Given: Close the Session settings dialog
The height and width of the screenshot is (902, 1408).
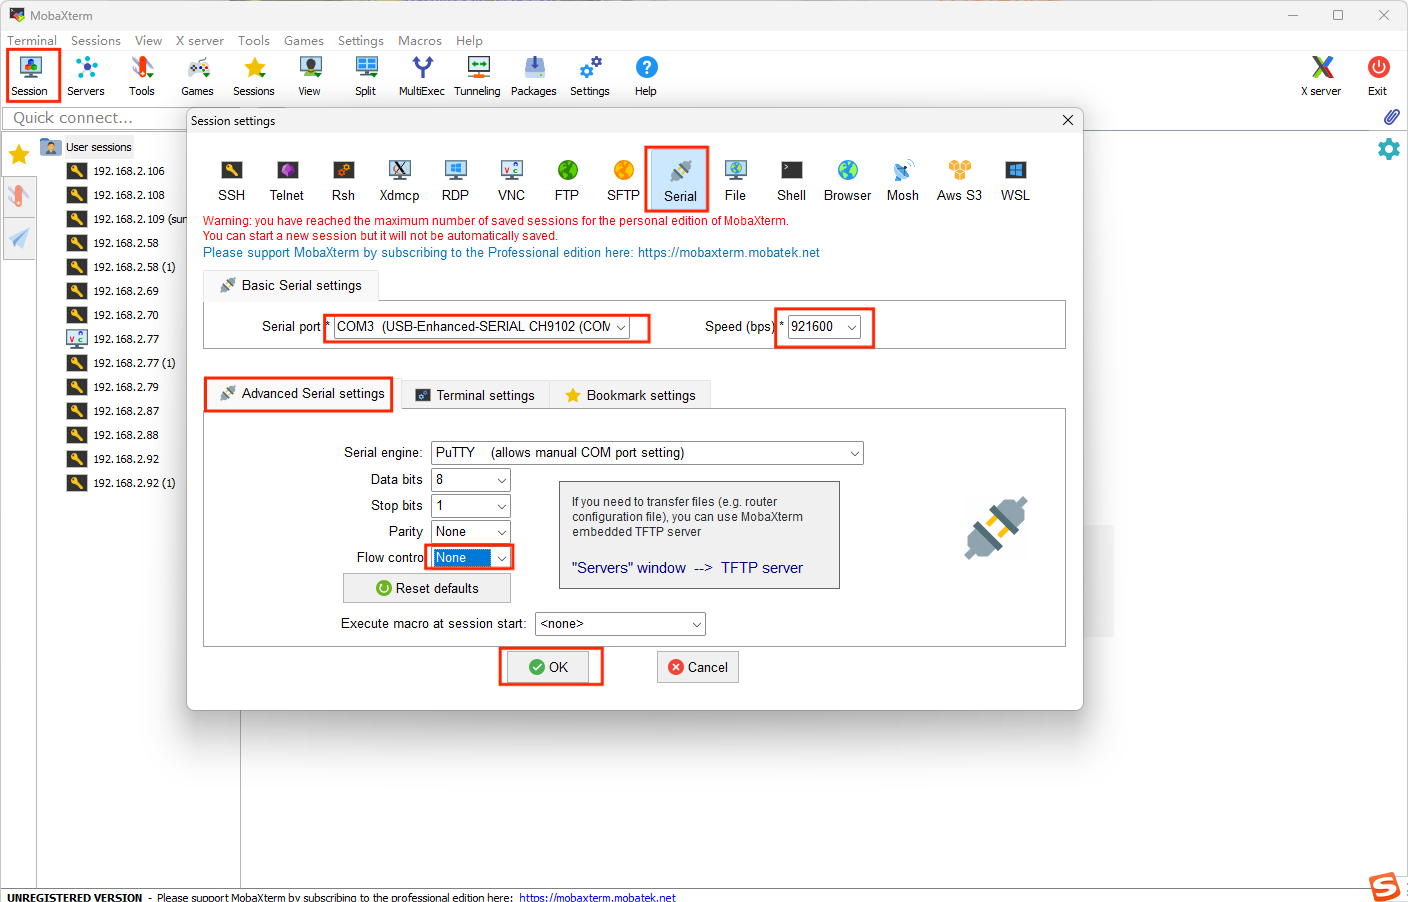Looking at the screenshot, I should [1068, 120].
